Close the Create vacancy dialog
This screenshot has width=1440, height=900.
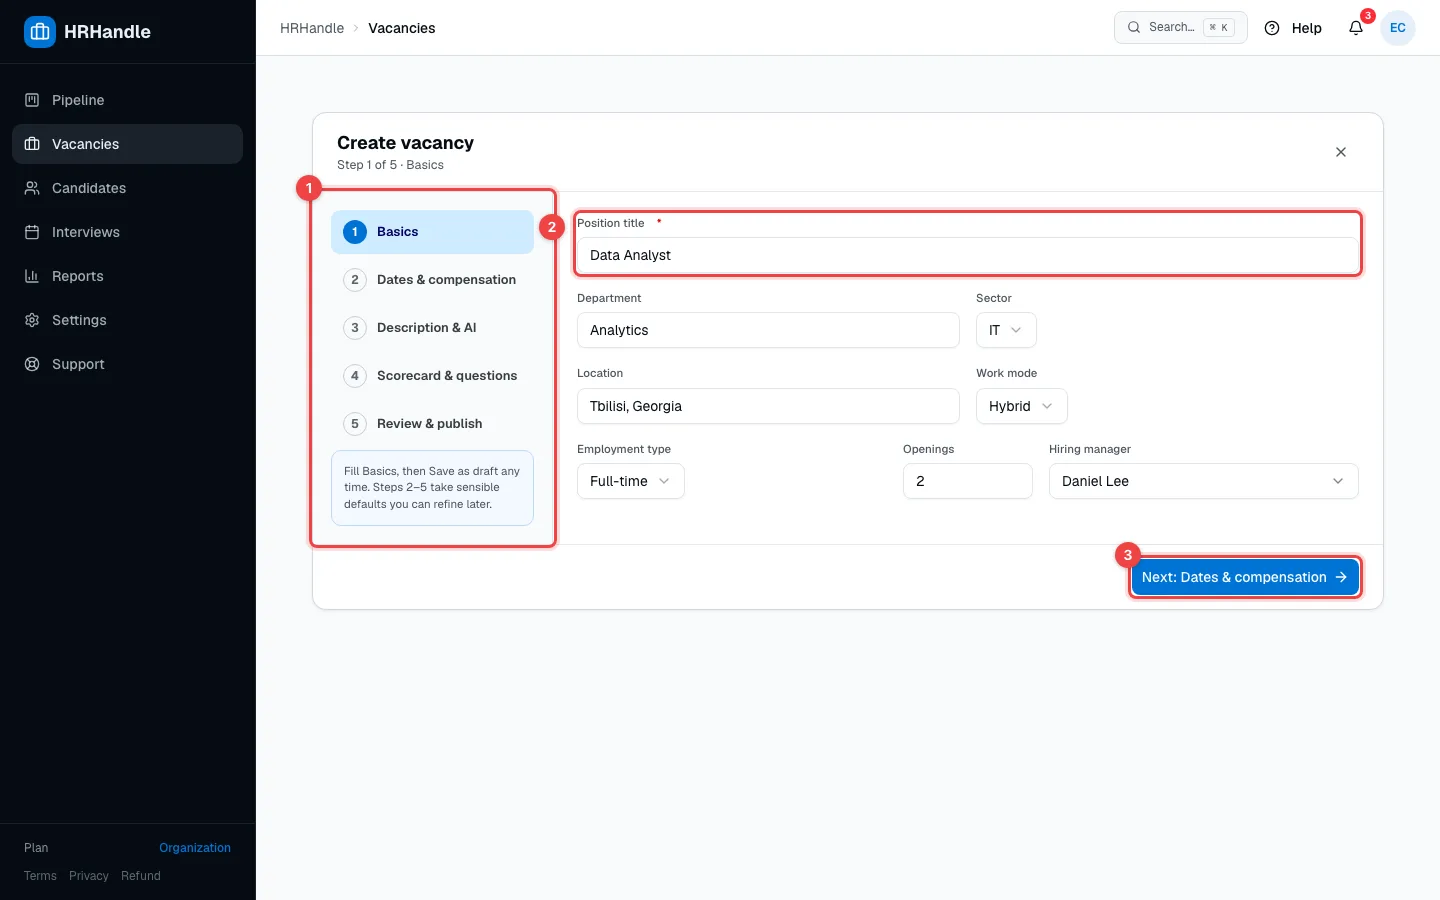[x=1341, y=152]
